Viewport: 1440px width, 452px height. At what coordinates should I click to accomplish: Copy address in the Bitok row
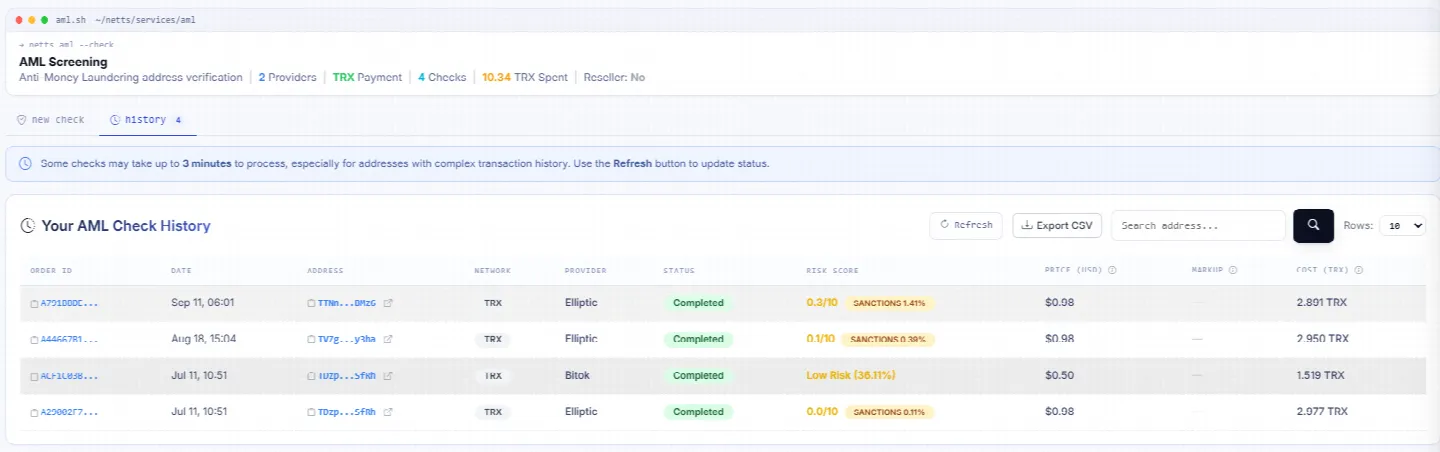311,376
